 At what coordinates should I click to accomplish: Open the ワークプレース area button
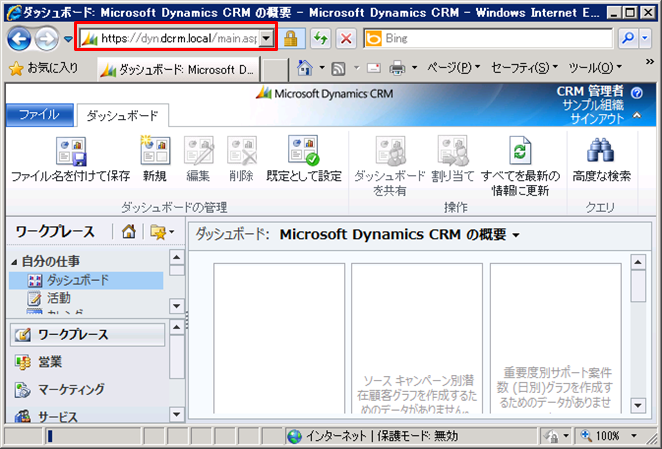coord(87,335)
